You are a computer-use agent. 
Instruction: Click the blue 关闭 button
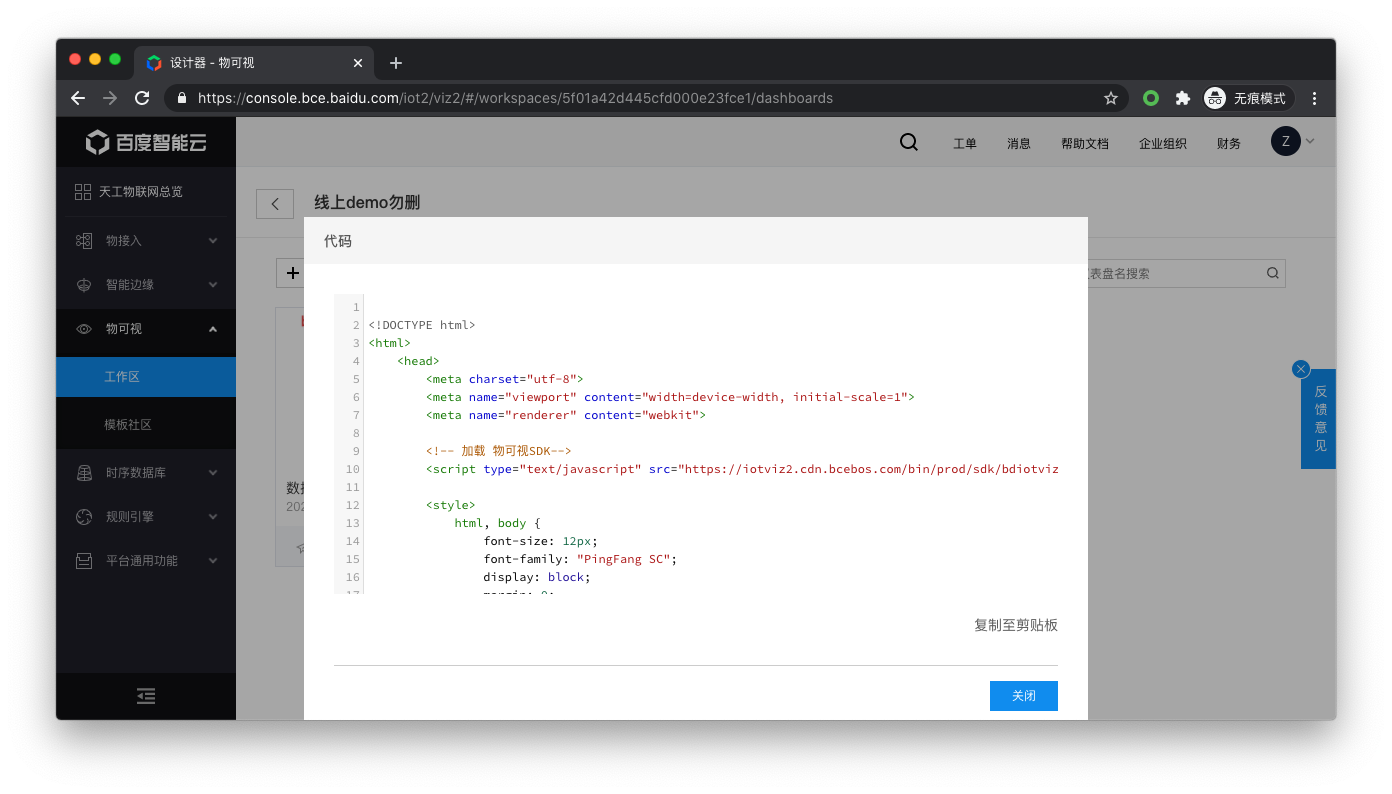point(1024,696)
